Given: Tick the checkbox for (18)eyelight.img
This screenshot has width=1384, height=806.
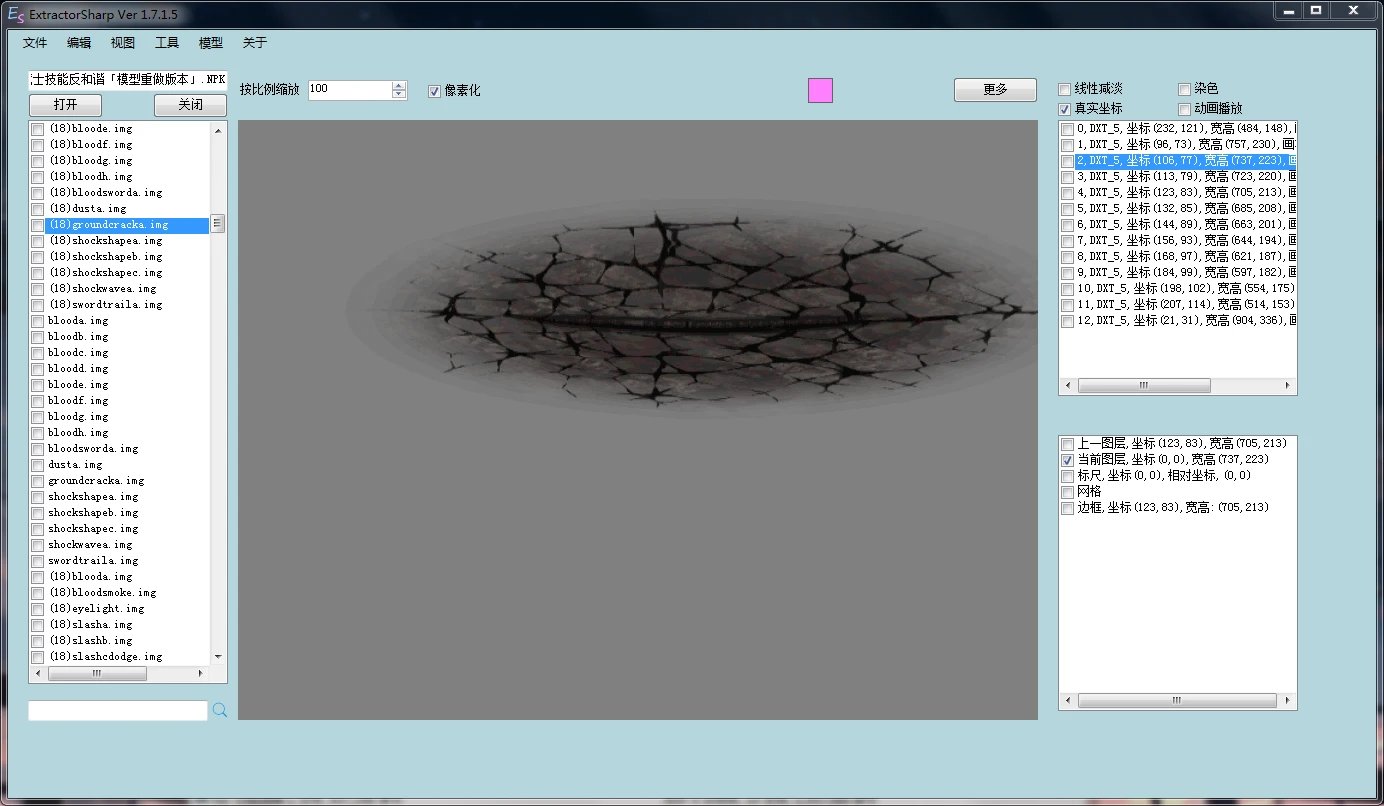Looking at the screenshot, I should pyautogui.click(x=38, y=609).
